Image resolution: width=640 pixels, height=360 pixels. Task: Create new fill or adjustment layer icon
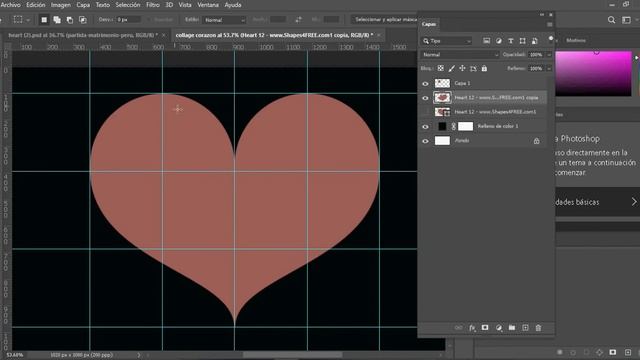coord(499,328)
